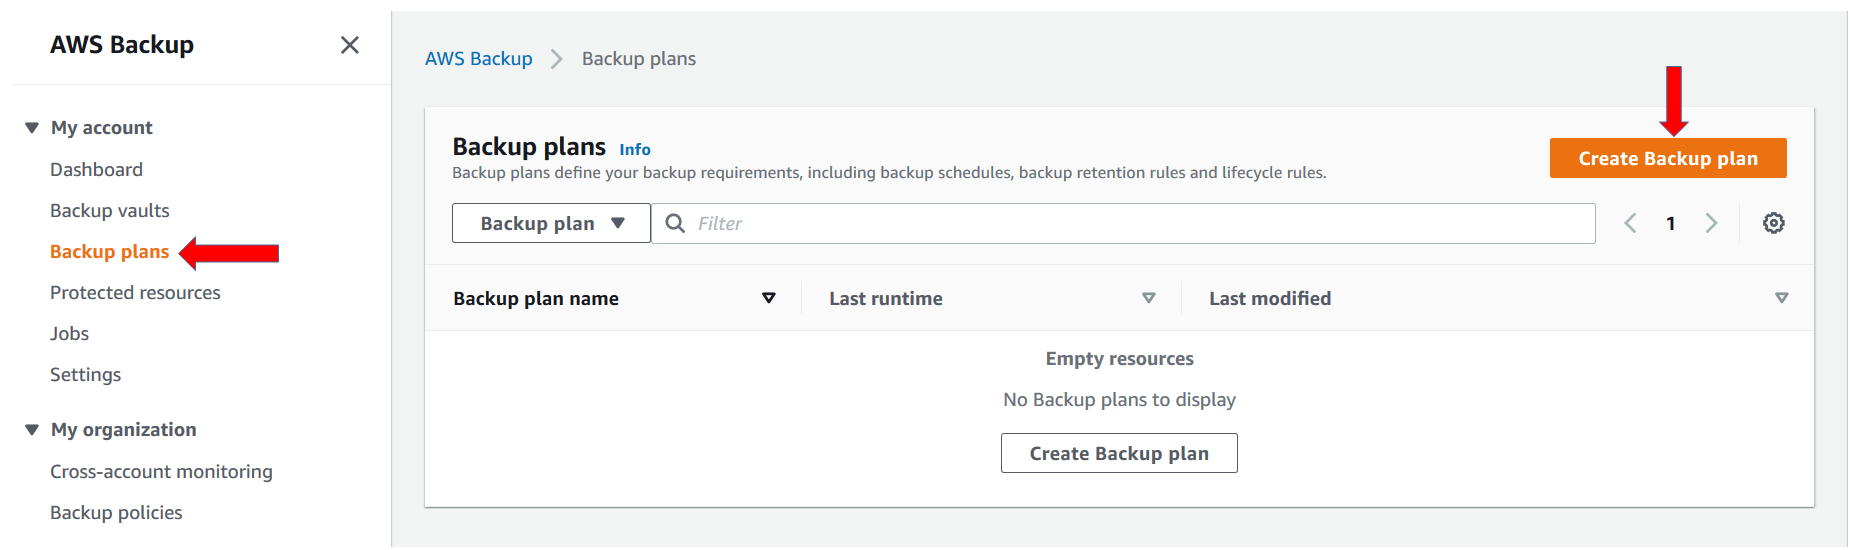Open table preferences gear icon
The height and width of the screenshot is (550, 1850).
click(x=1773, y=223)
